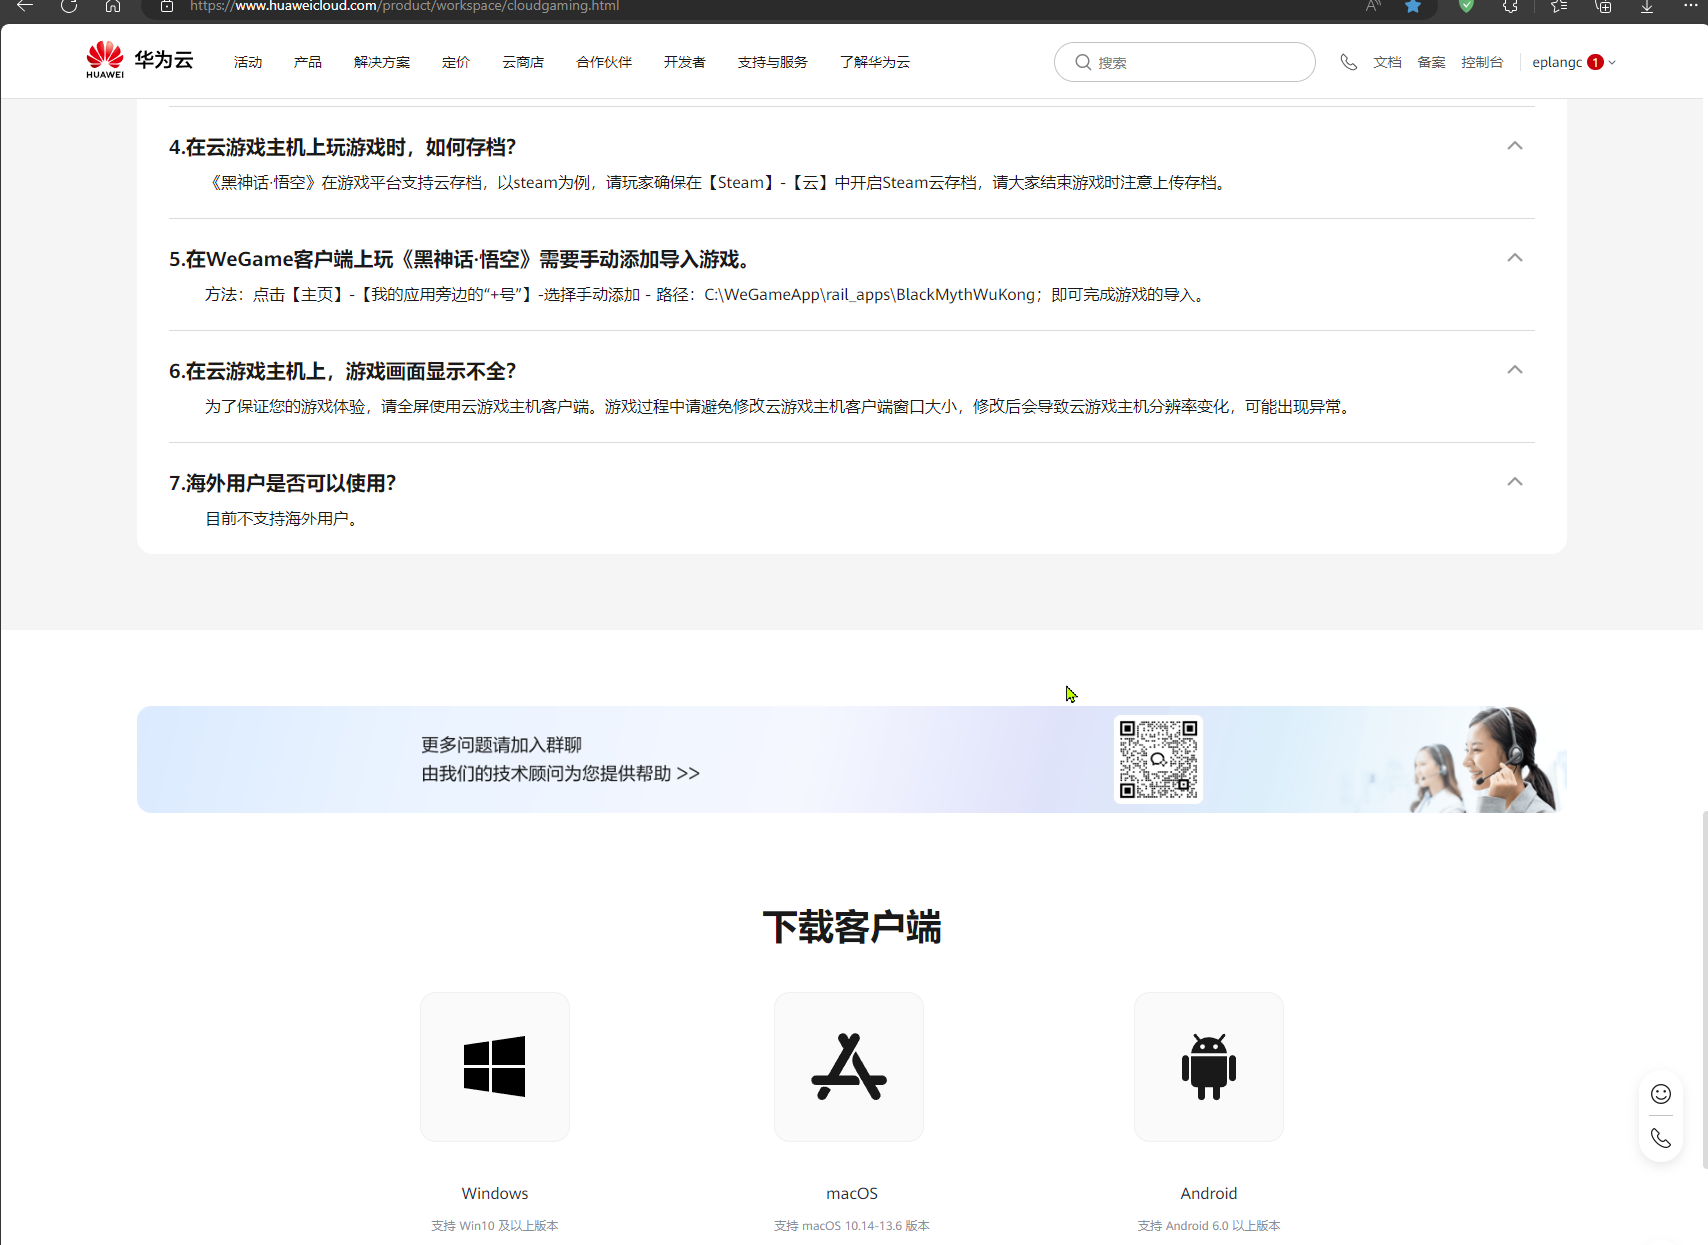Expand the eplangc account dropdown
Screen dimensions: 1708x1245
[x=1574, y=62]
